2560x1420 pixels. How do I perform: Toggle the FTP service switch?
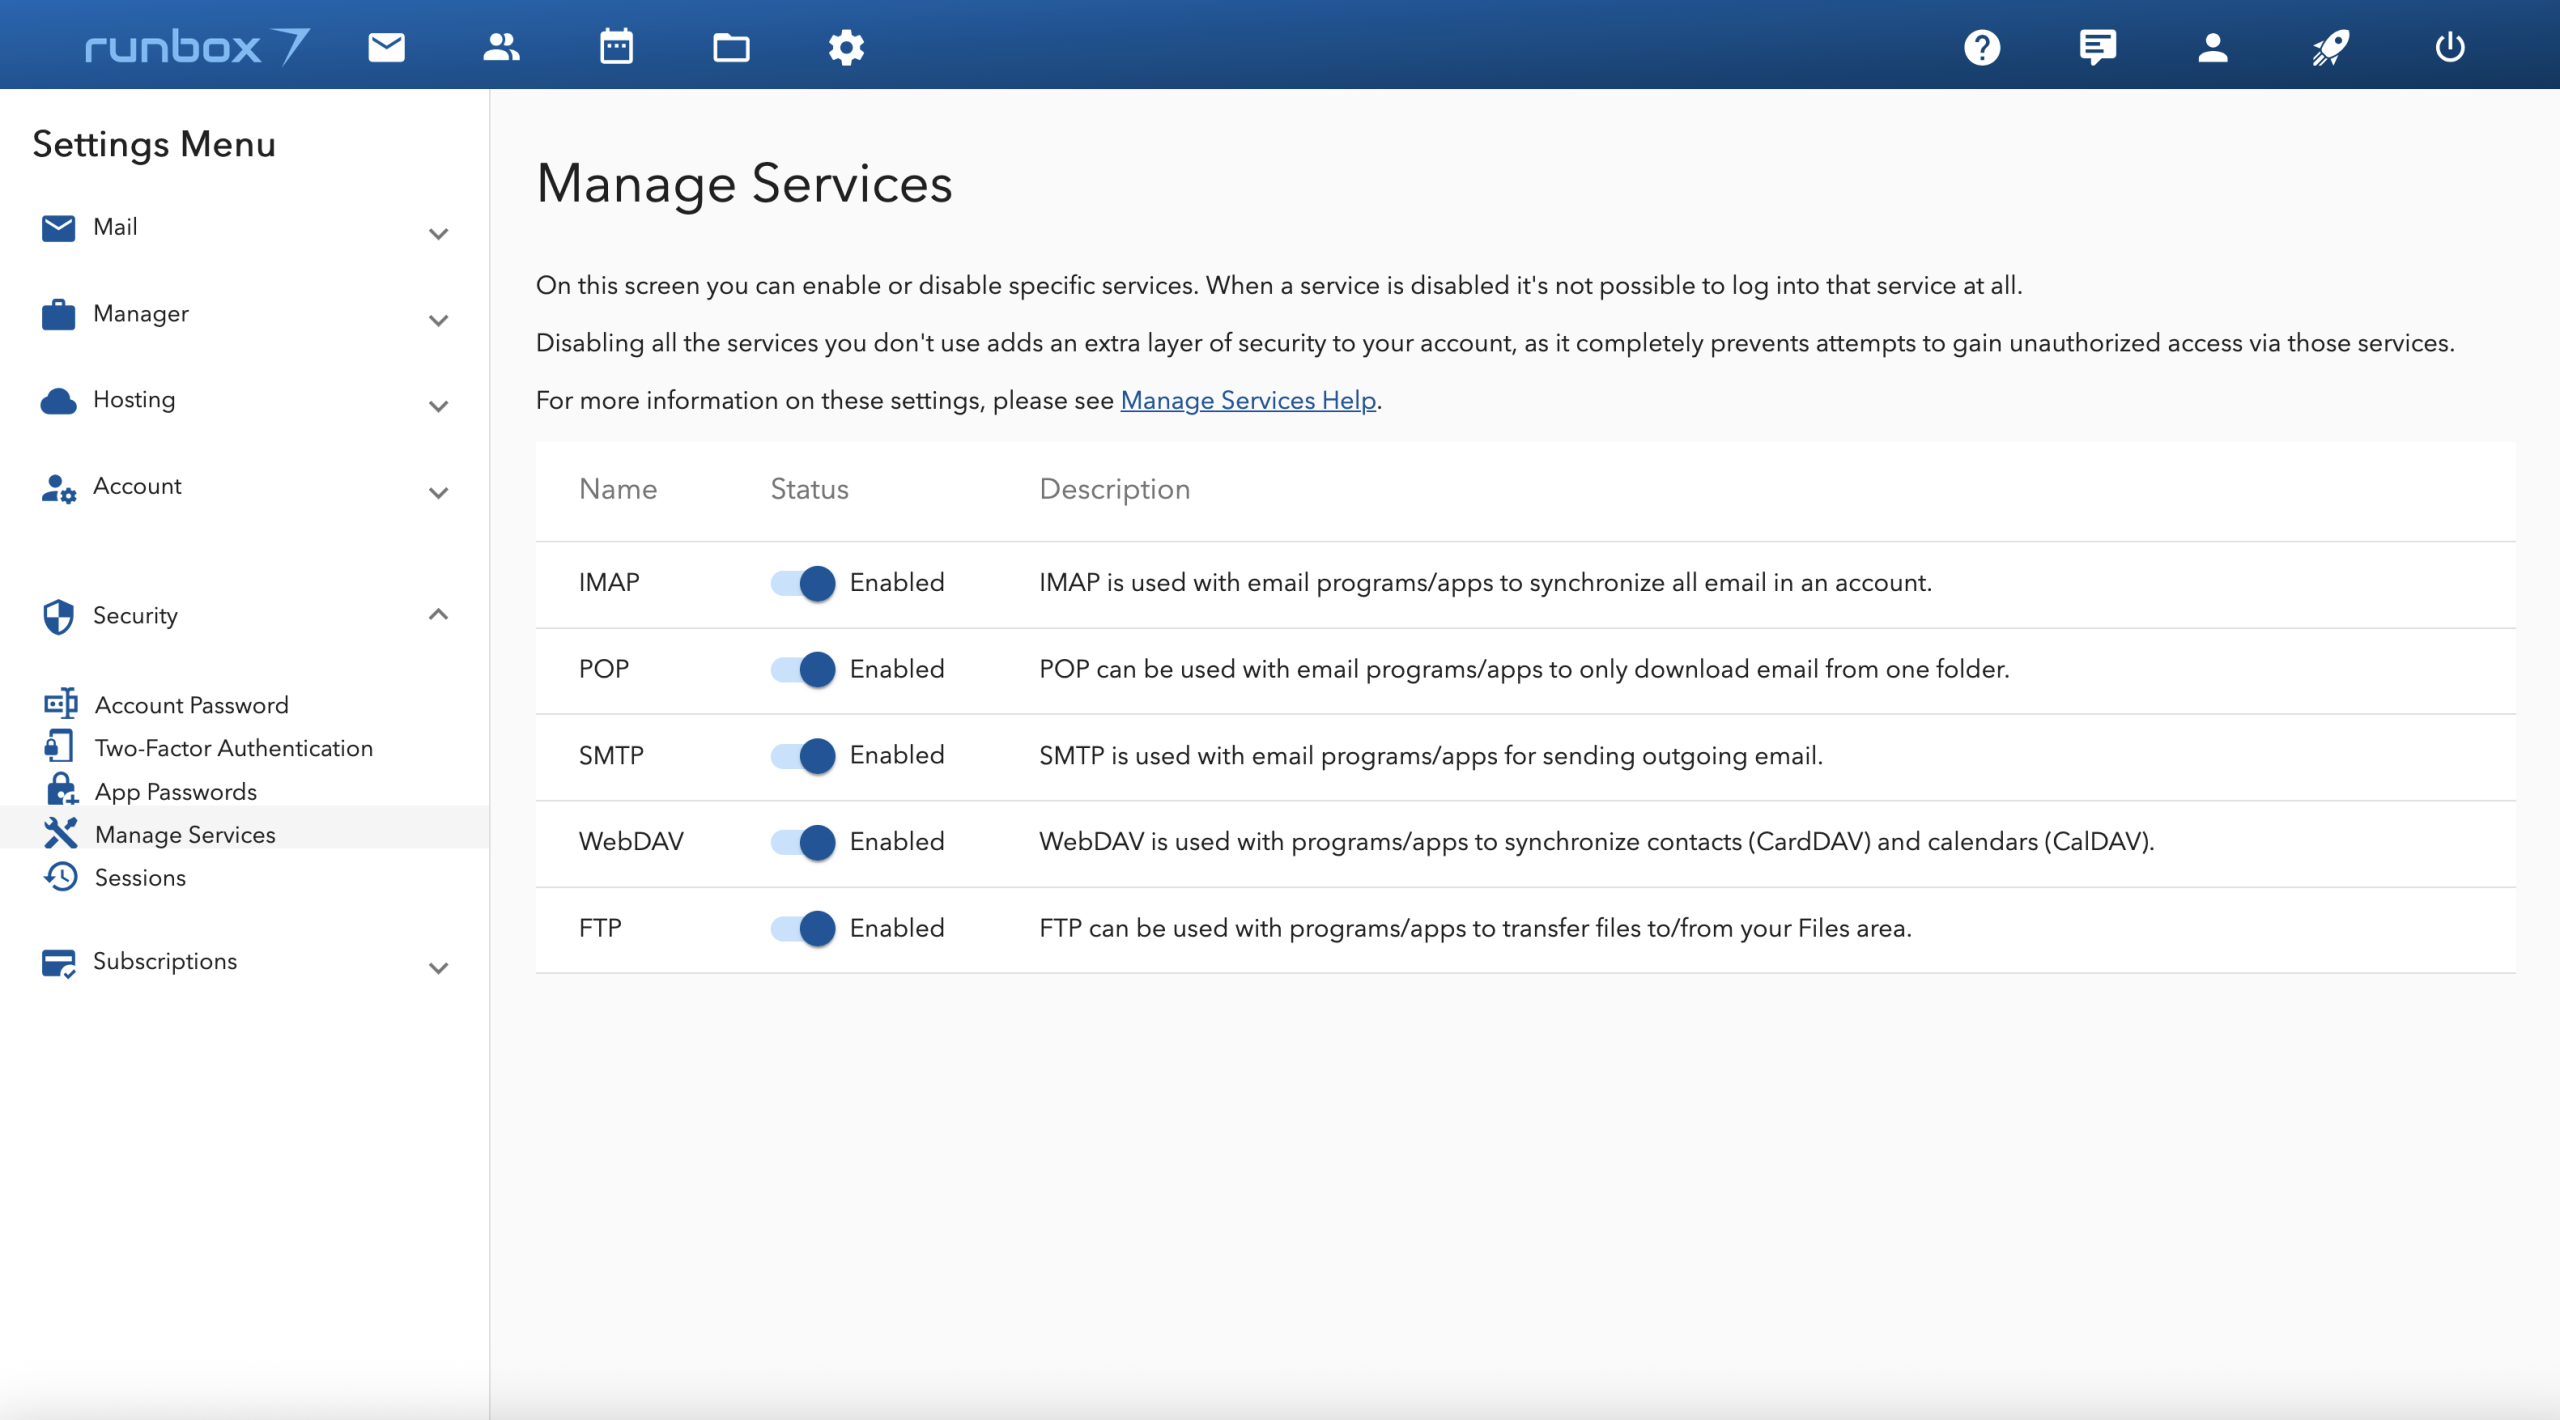click(803, 928)
